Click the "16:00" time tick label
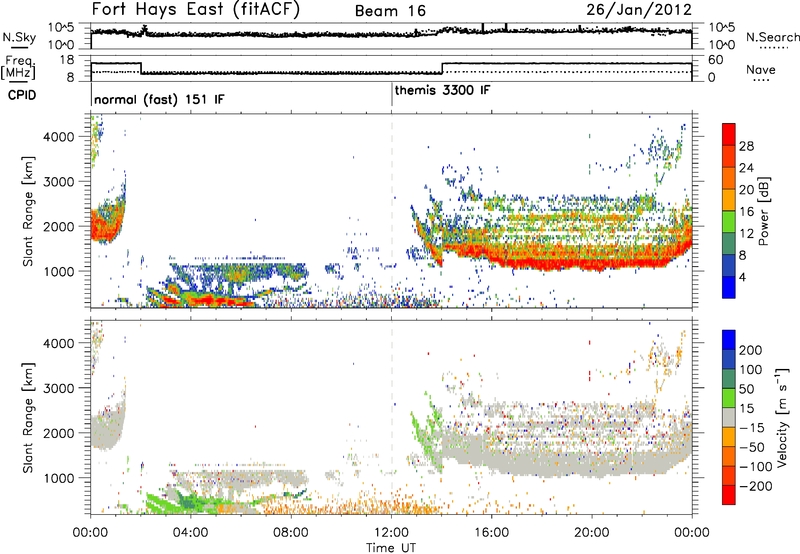 (491, 533)
